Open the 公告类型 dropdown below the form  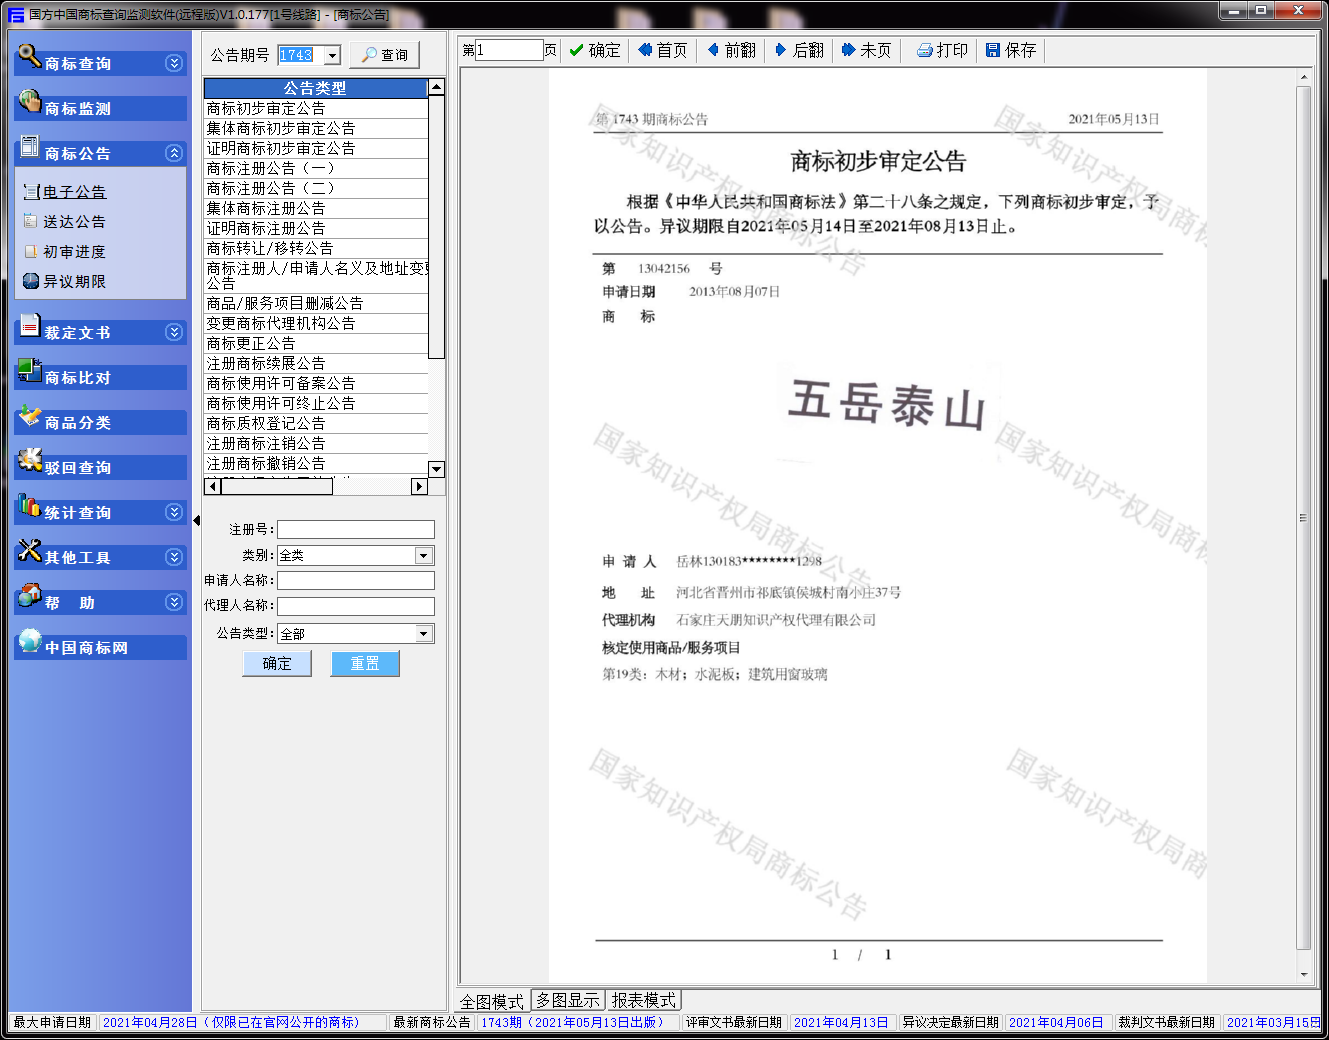pos(424,634)
